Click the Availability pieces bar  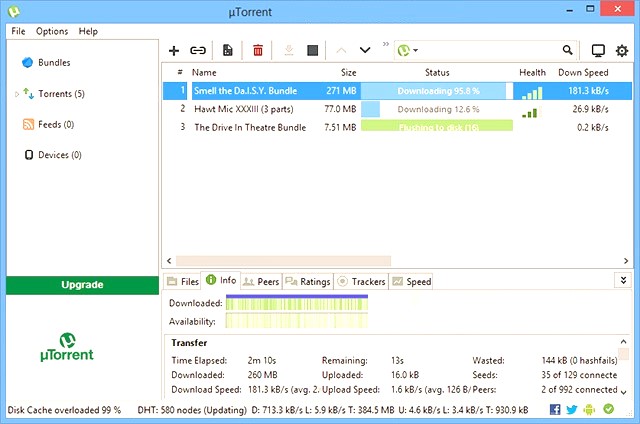coord(297,321)
